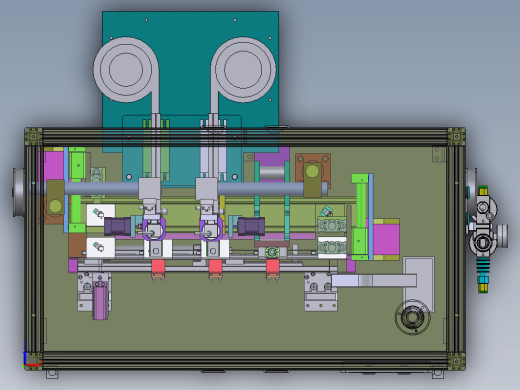Click the XYZ coordinate triad in the corner
520x390 pixels.
(32, 355)
